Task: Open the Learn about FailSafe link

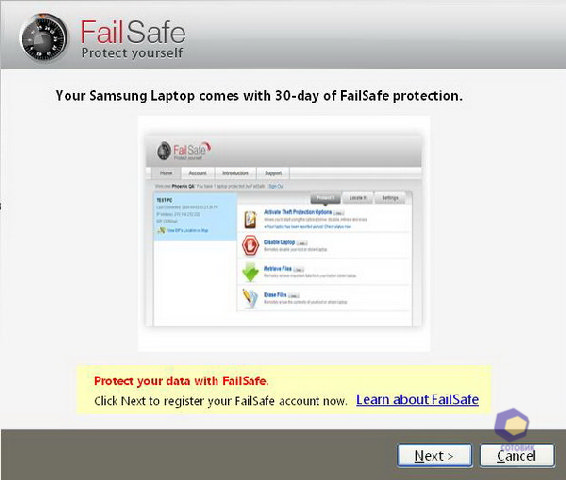Action: coord(417,400)
